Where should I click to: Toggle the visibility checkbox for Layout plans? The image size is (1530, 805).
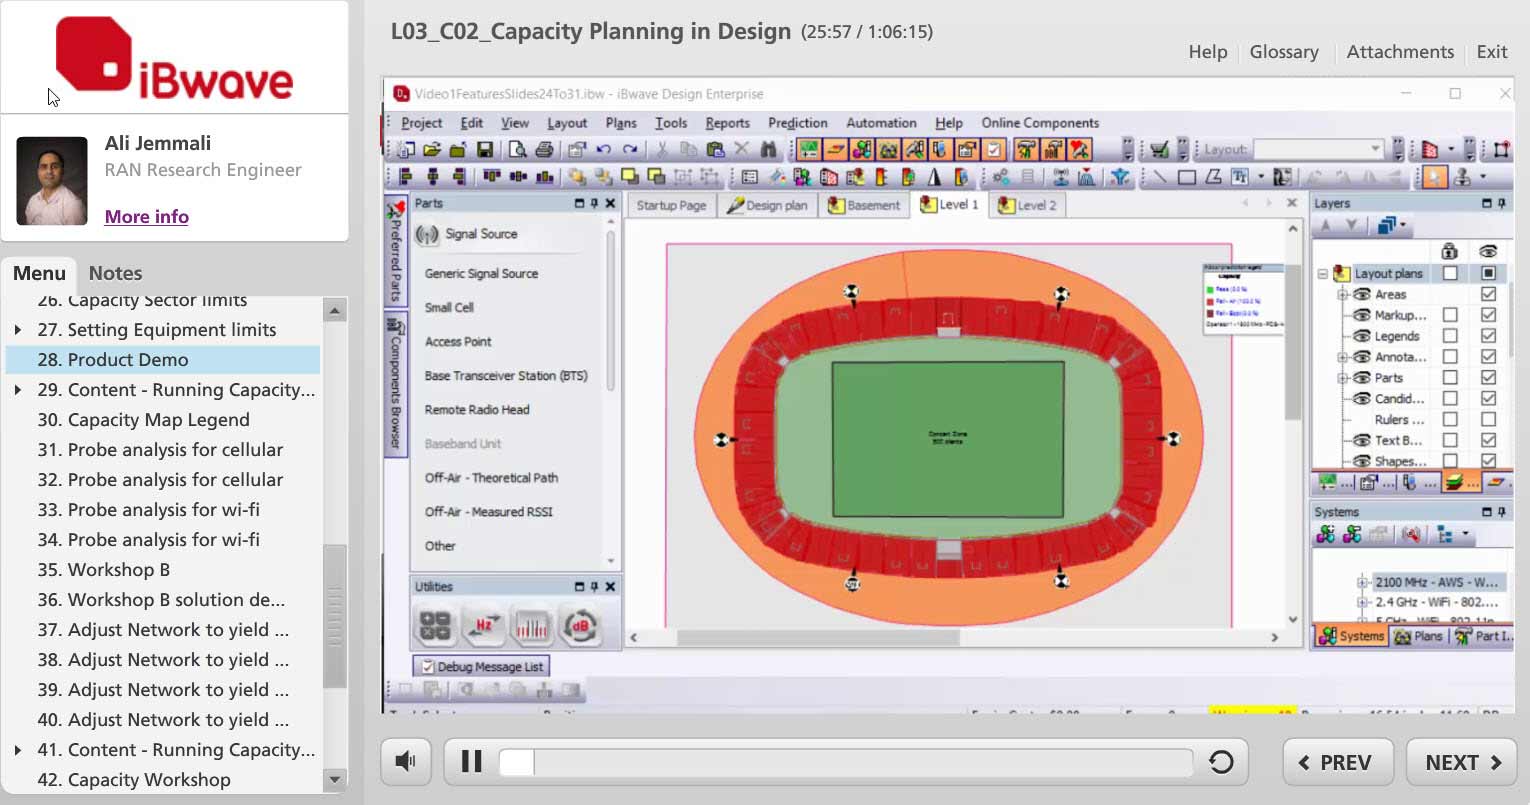point(1489,273)
